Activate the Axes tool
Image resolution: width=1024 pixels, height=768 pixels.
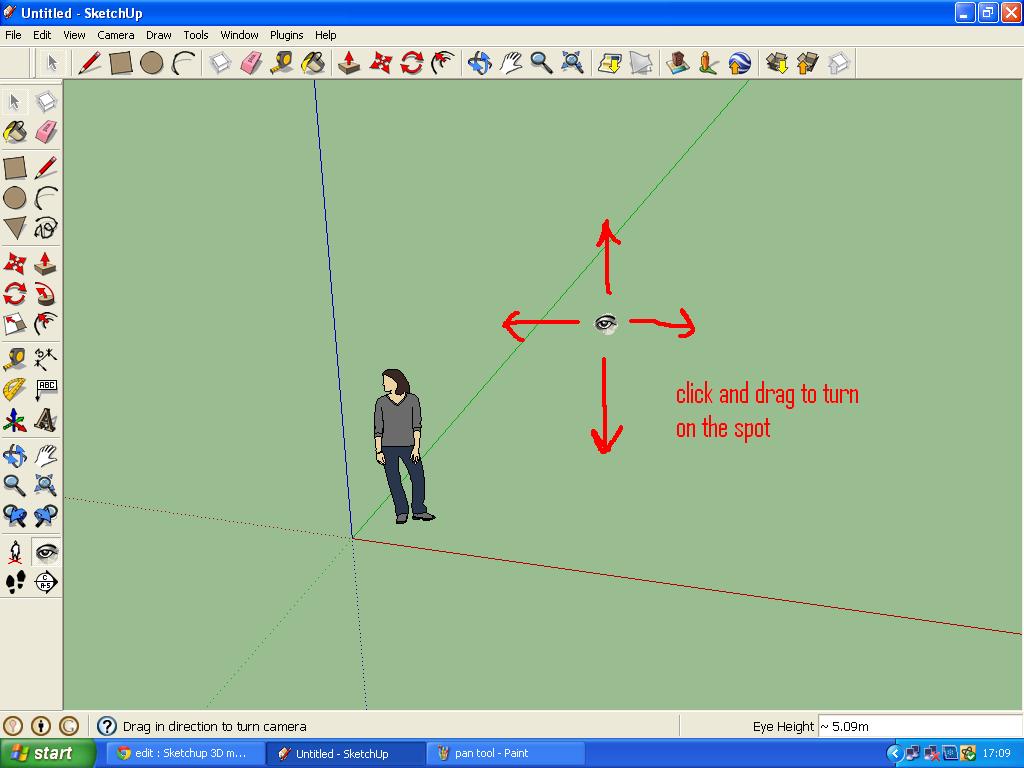click(x=15, y=420)
